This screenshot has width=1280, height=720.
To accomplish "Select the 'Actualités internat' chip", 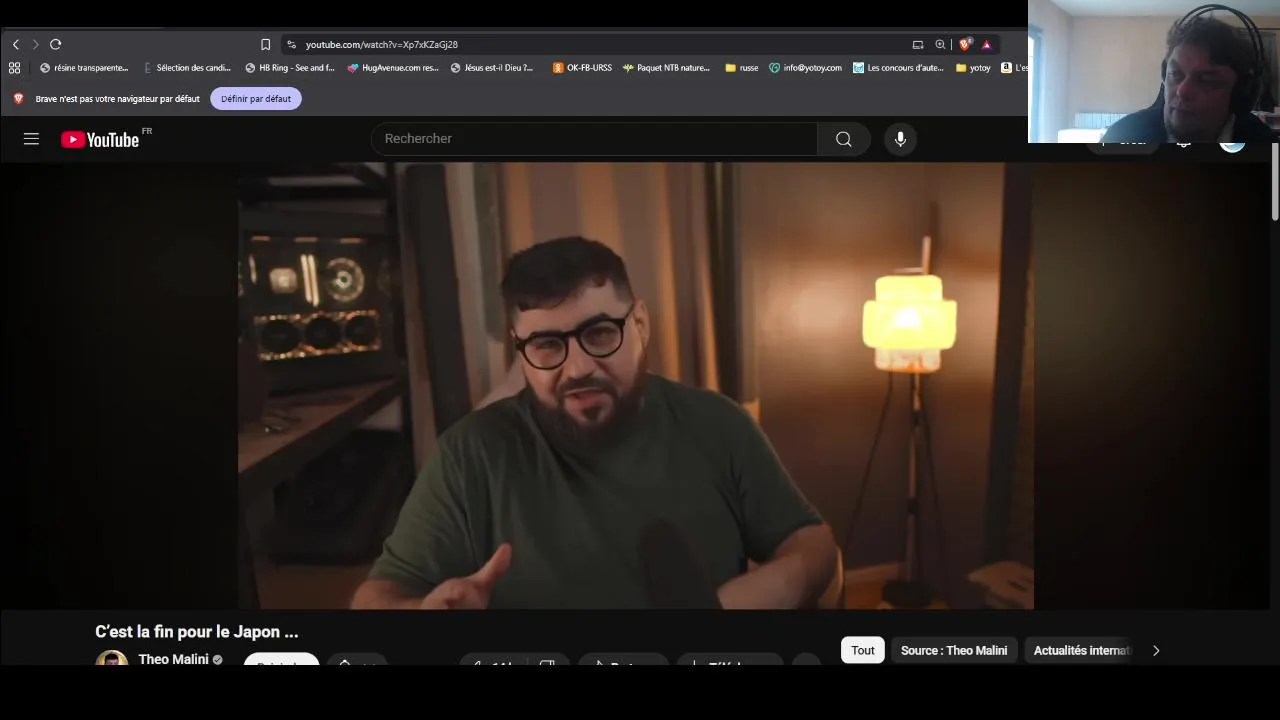I will click(1080, 650).
